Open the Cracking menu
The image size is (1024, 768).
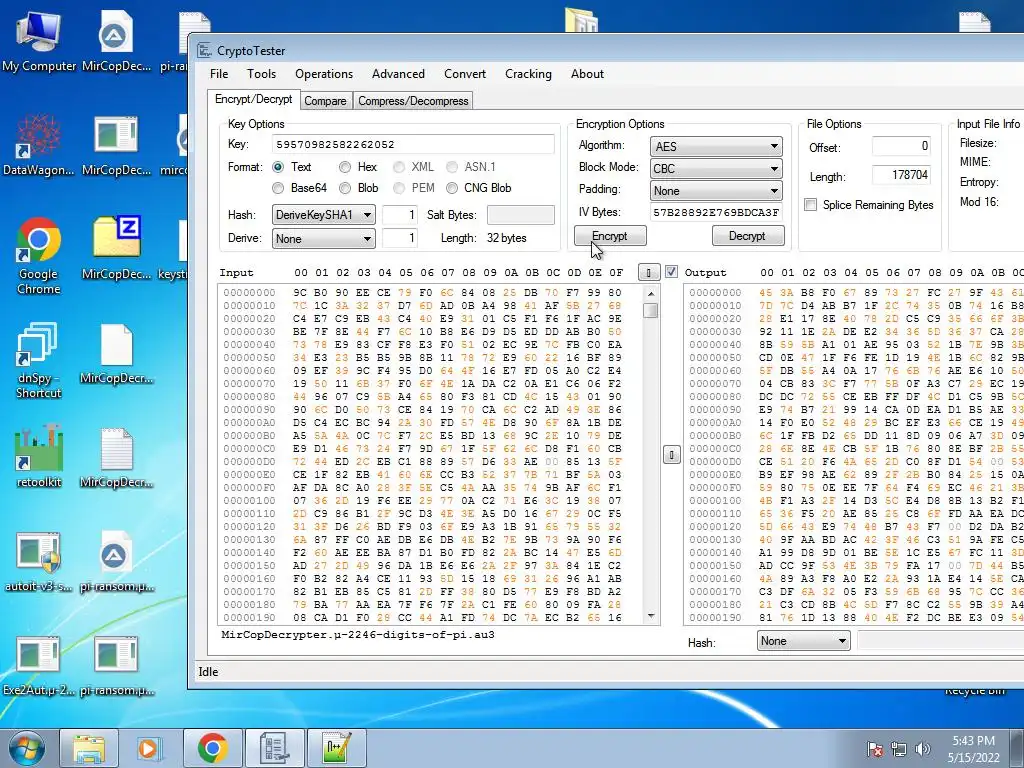pos(528,74)
